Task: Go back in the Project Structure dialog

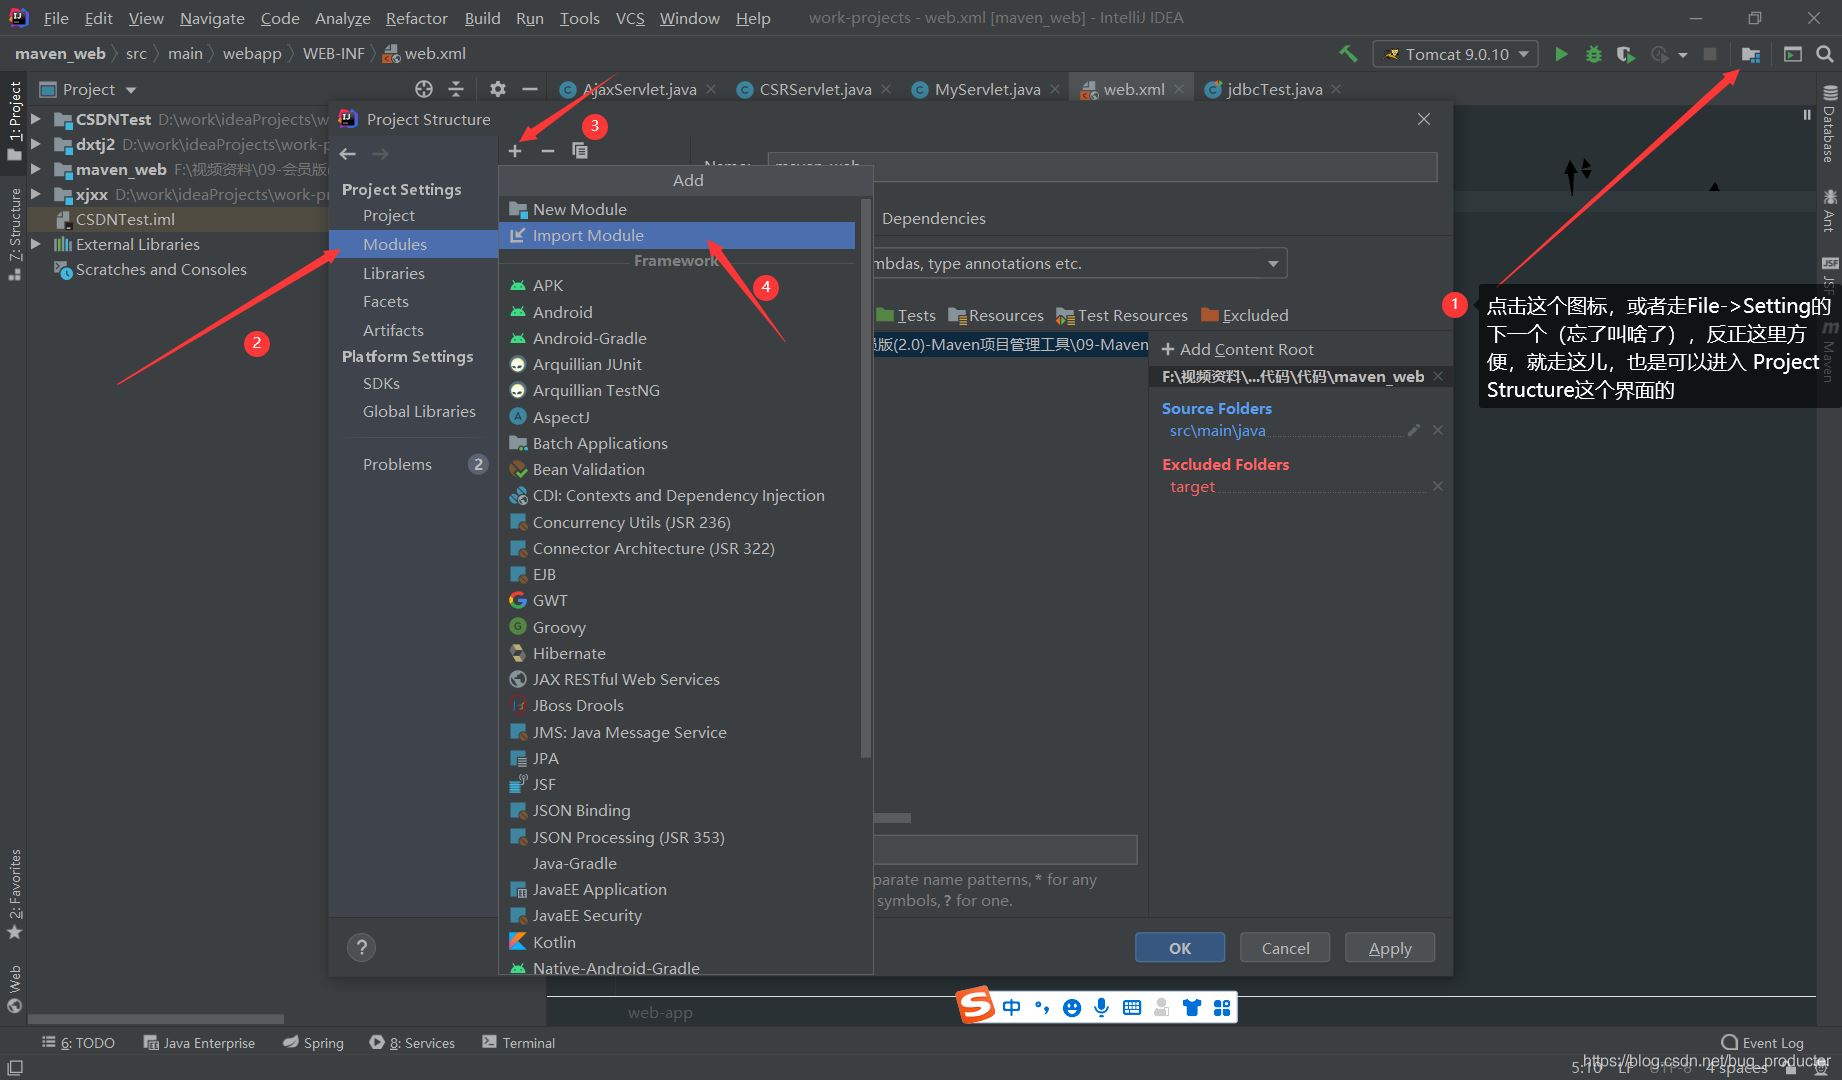Action: (x=348, y=153)
